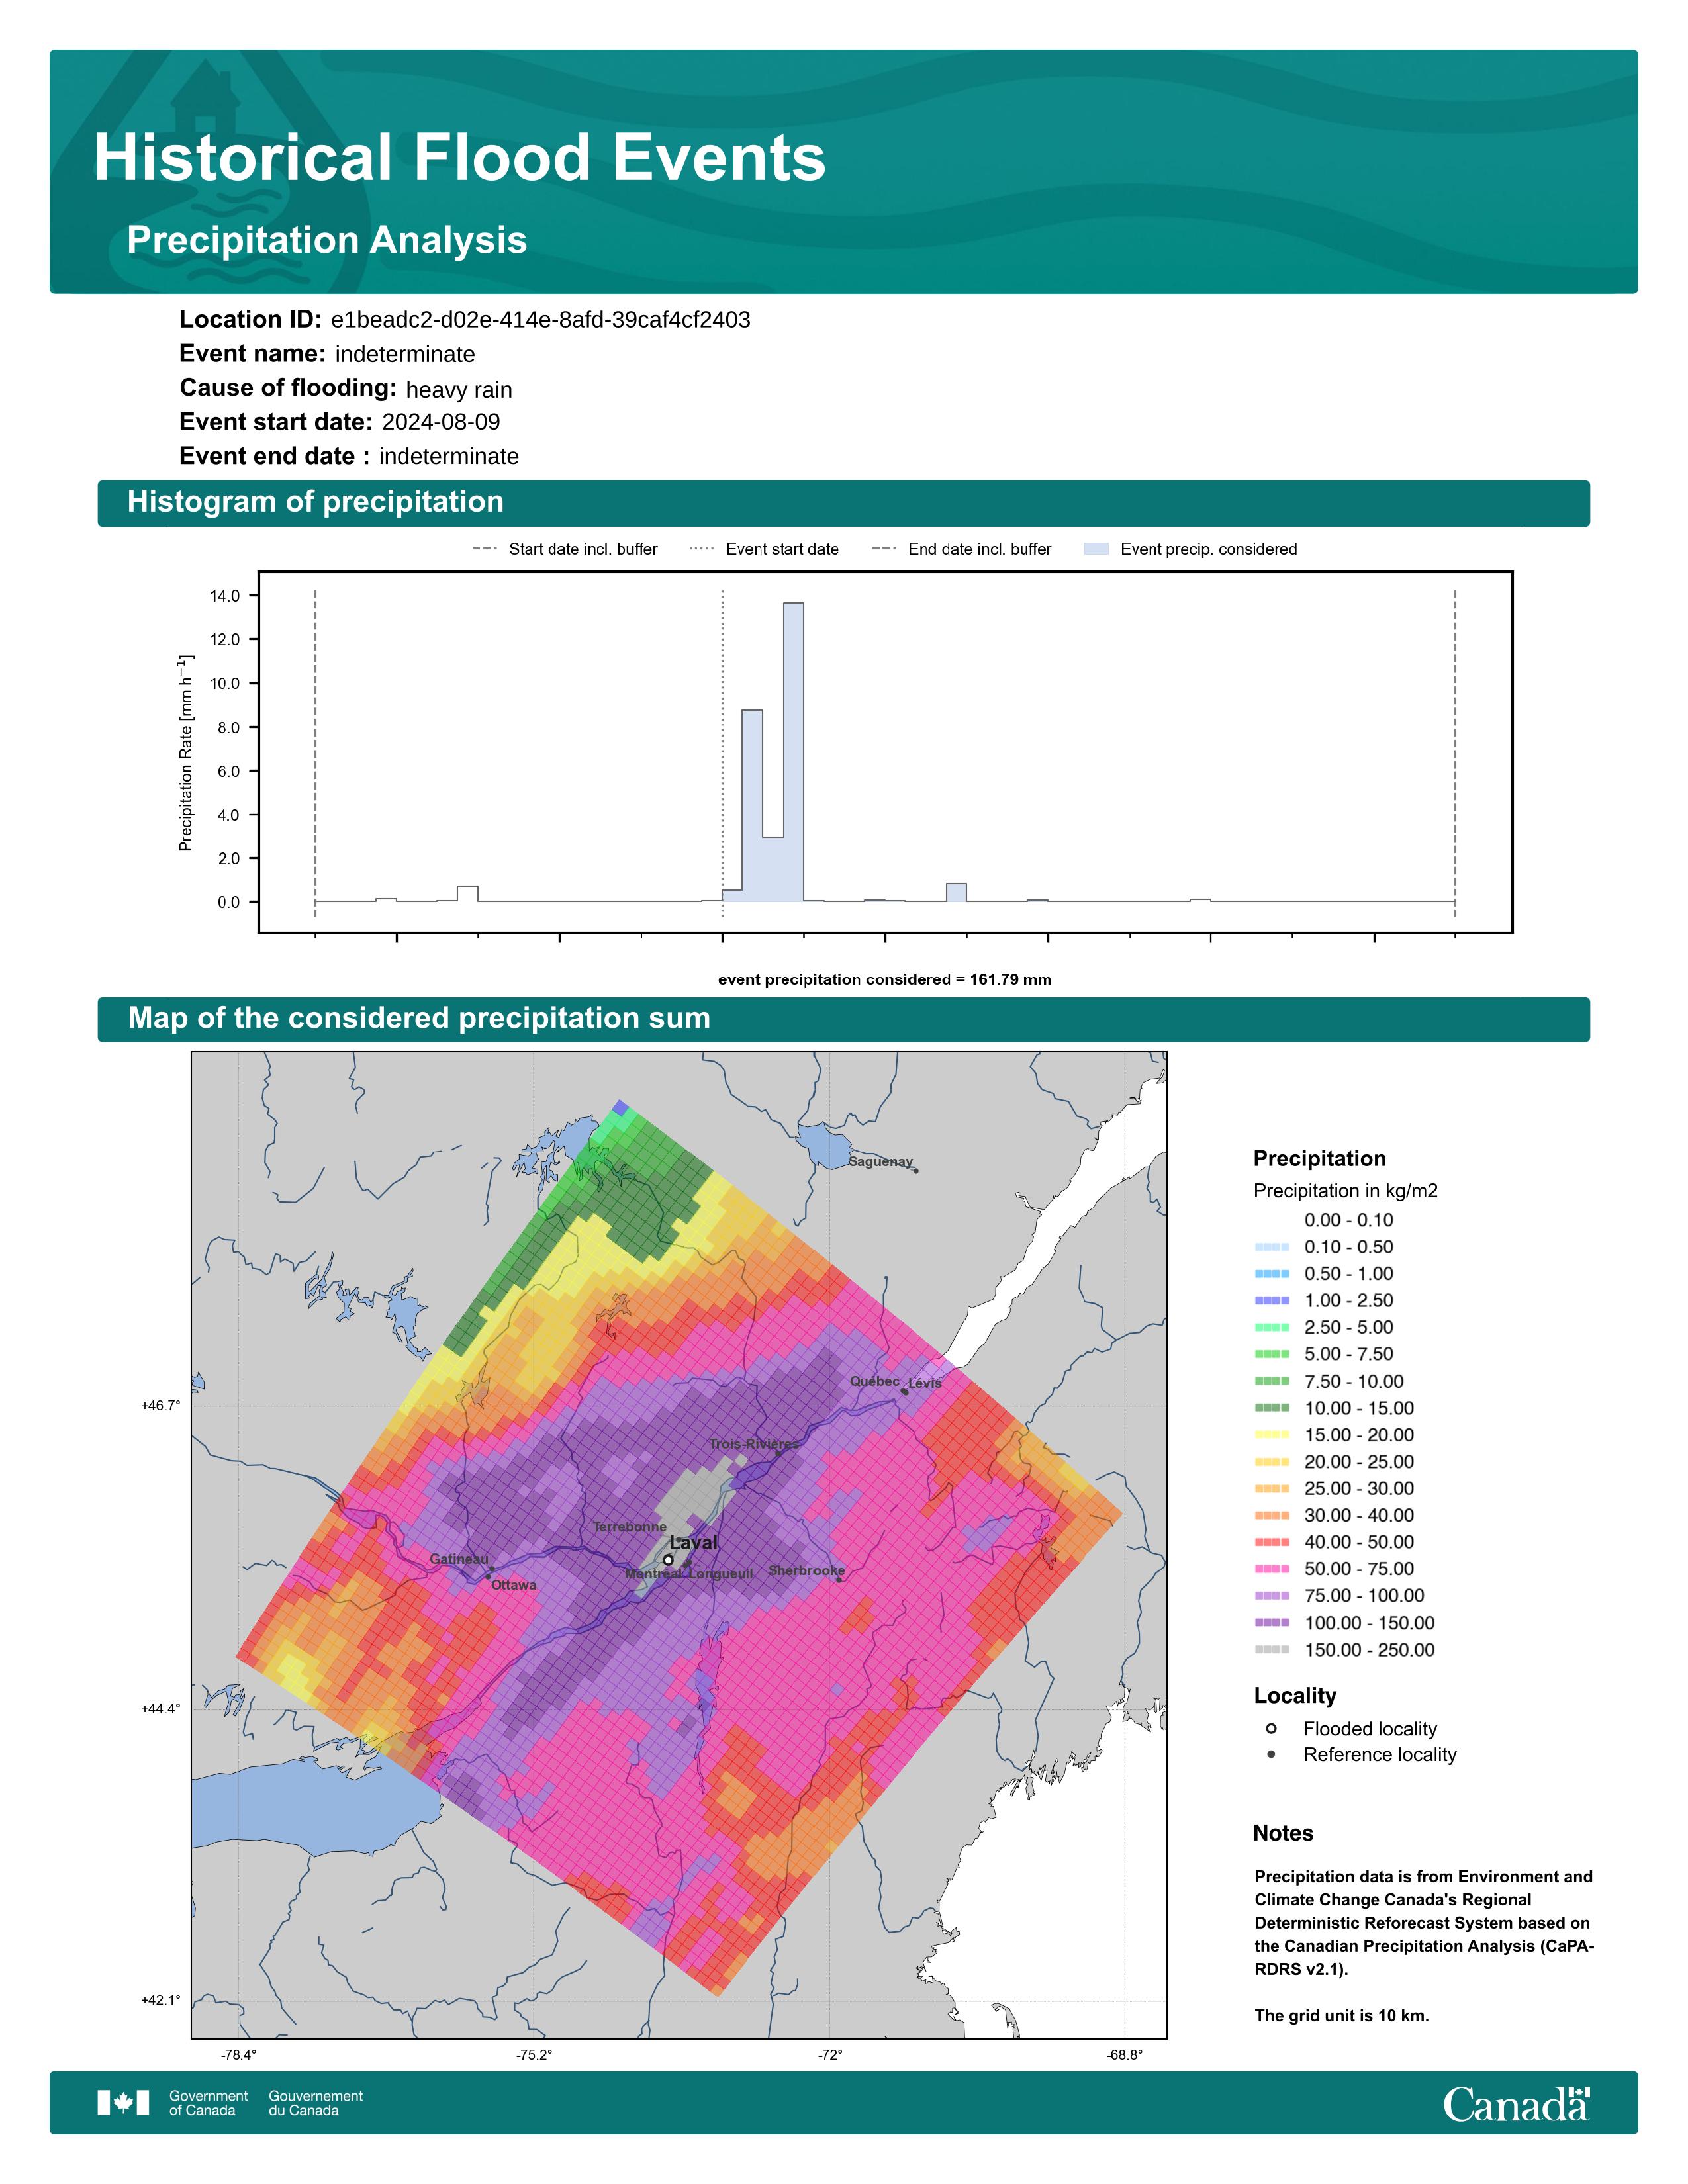The height and width of the screenshot is (2184, 1688).
Task: Click the Flooded locality circle symbol in legend
Action: click(1271, 1729)
